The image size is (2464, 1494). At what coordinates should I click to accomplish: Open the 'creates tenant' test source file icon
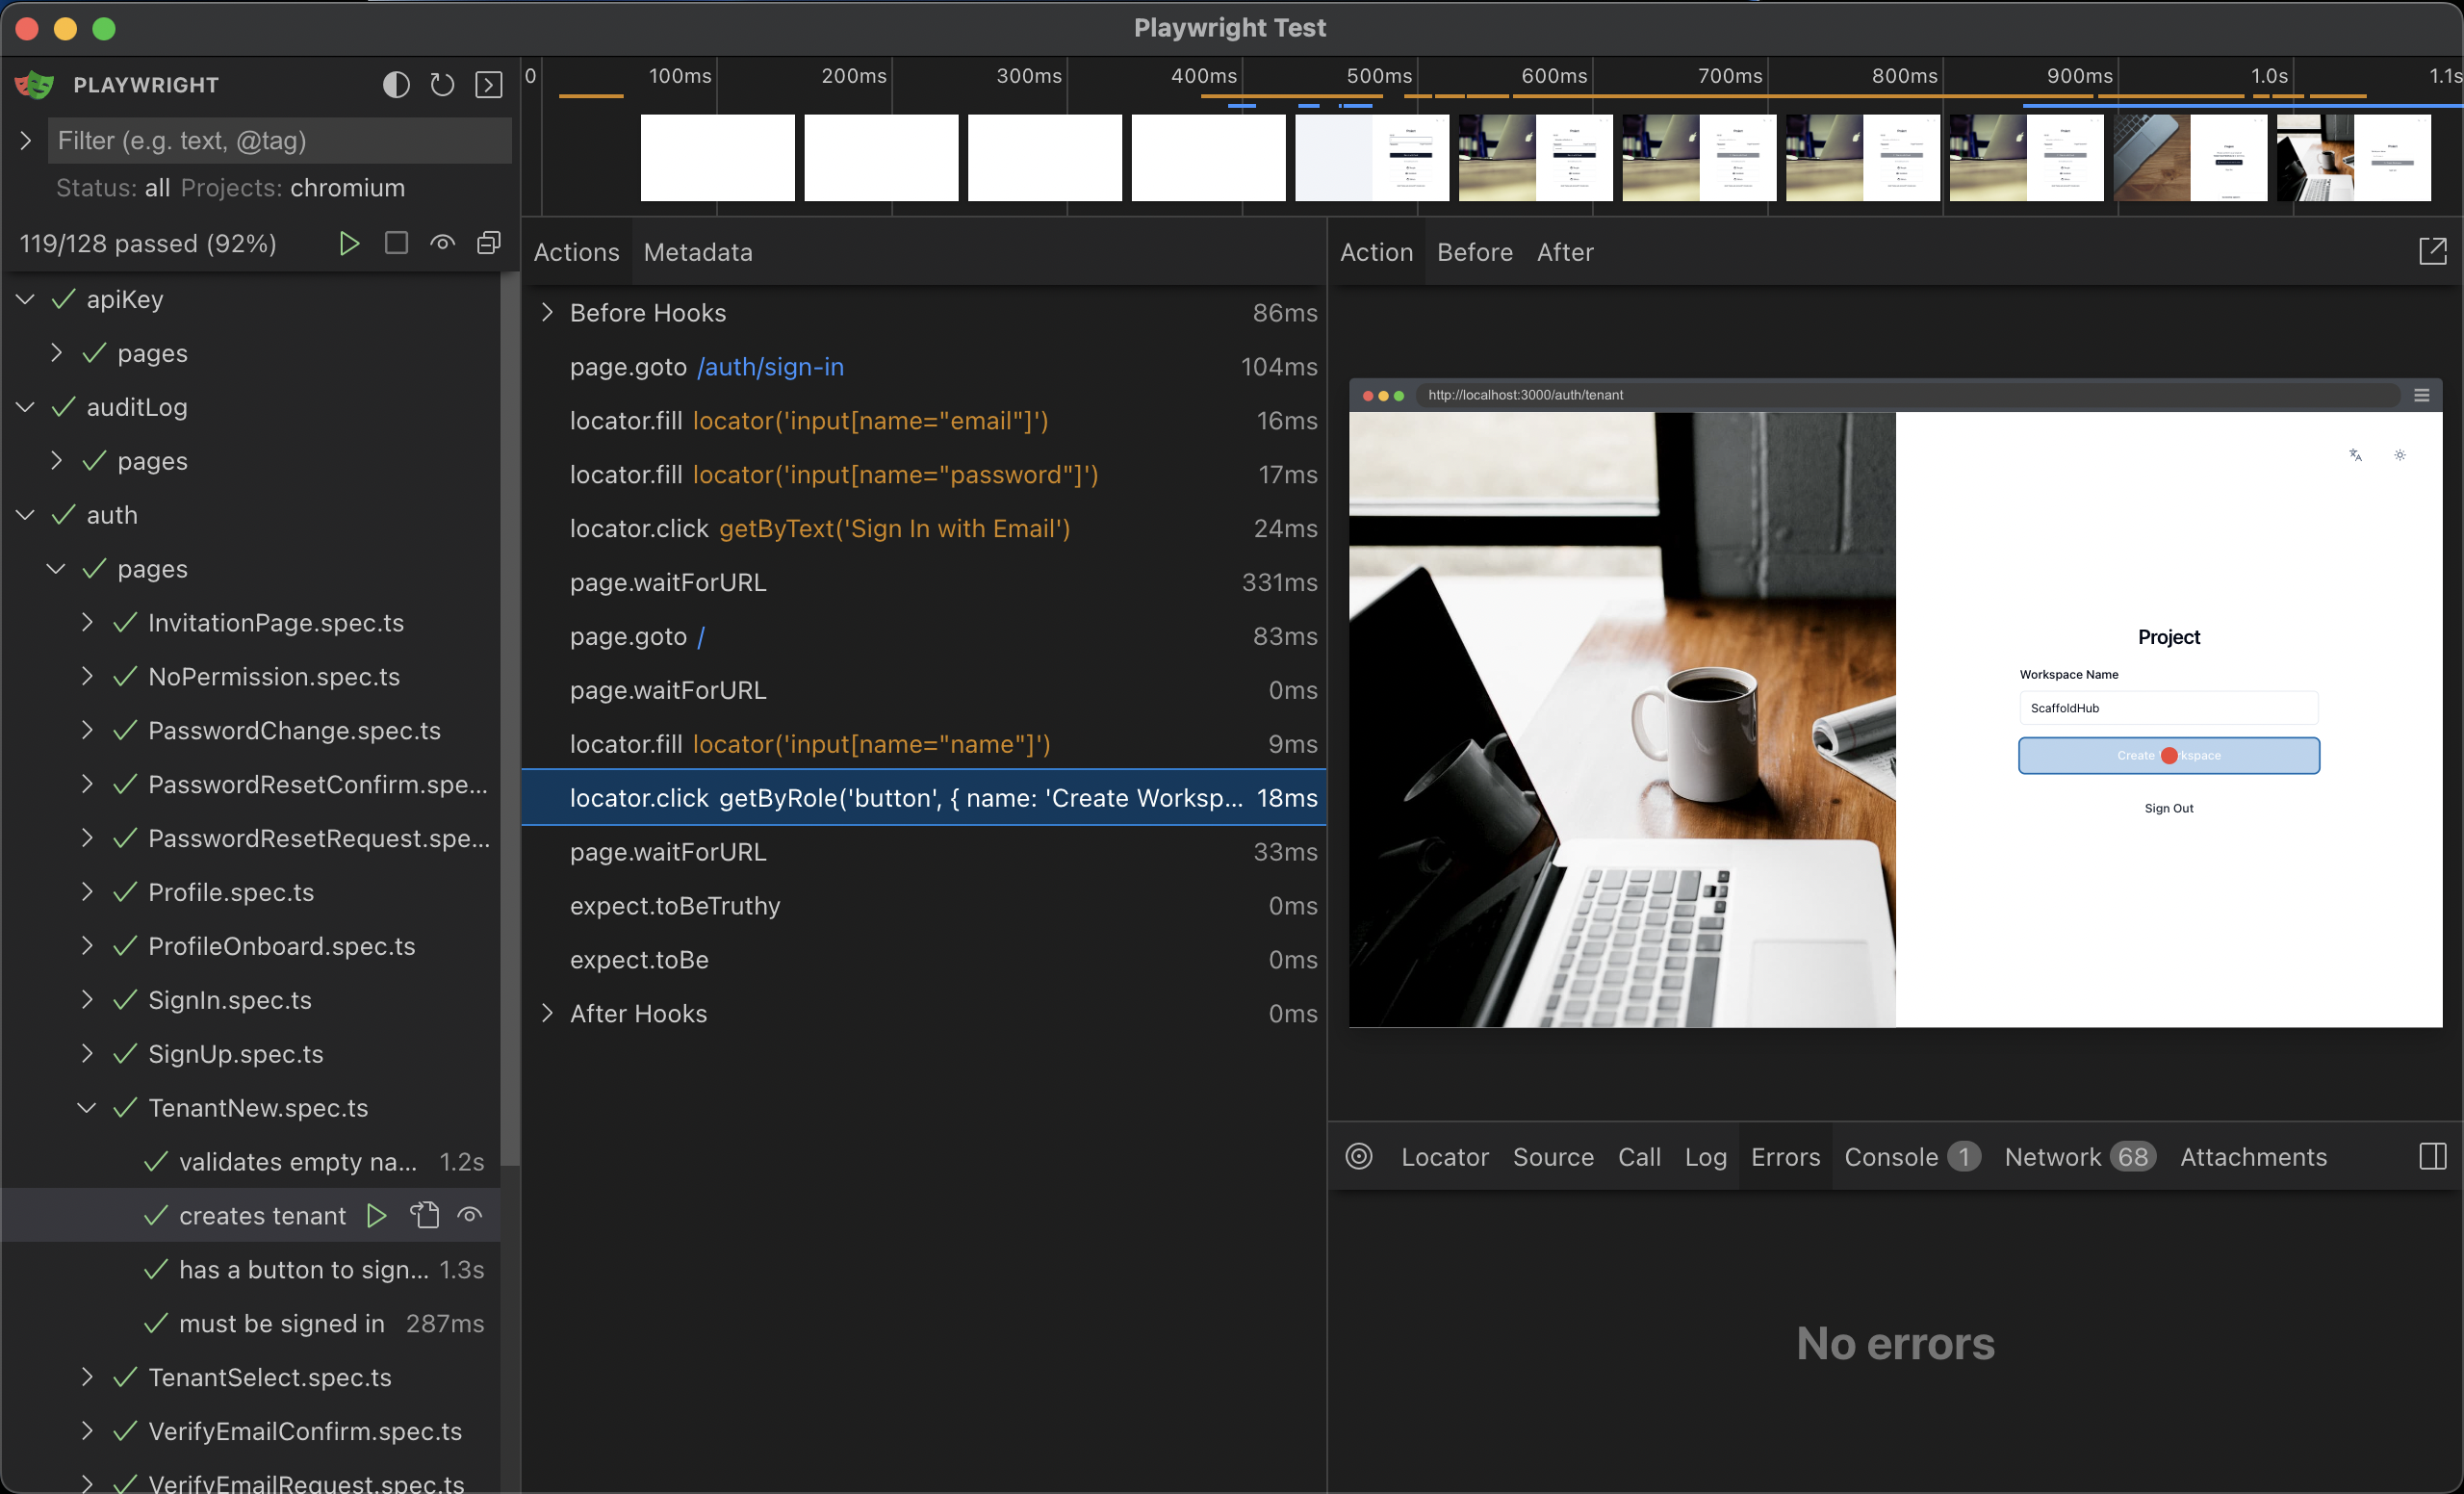tap(424, 1215)
